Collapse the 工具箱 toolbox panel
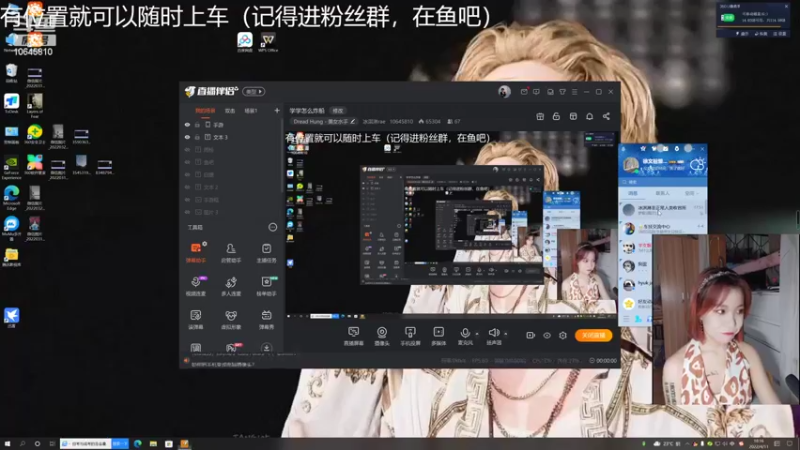 pos(272,227)
